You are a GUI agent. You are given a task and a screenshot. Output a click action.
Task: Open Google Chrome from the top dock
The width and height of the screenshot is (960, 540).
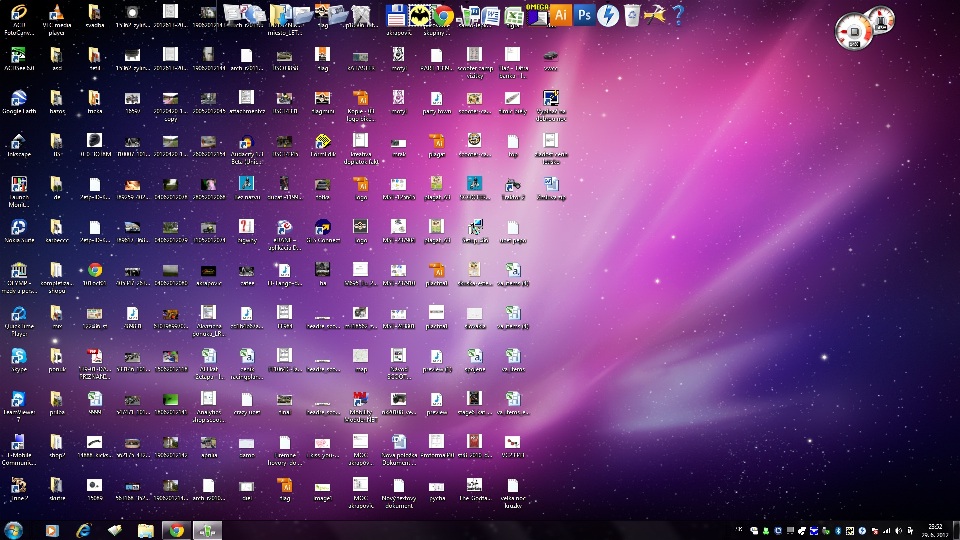[443, 15]
